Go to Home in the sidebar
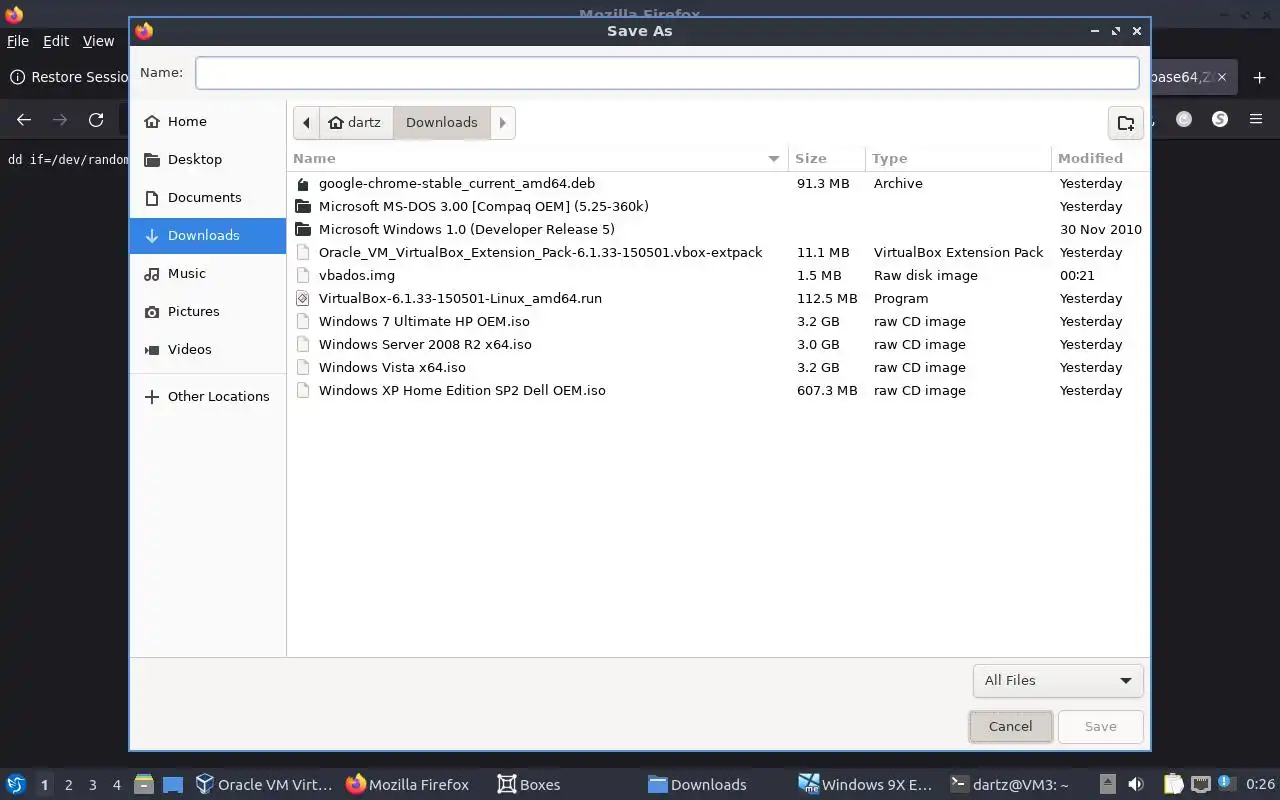This screenshot has width=1280, height=800. [207, 121]
